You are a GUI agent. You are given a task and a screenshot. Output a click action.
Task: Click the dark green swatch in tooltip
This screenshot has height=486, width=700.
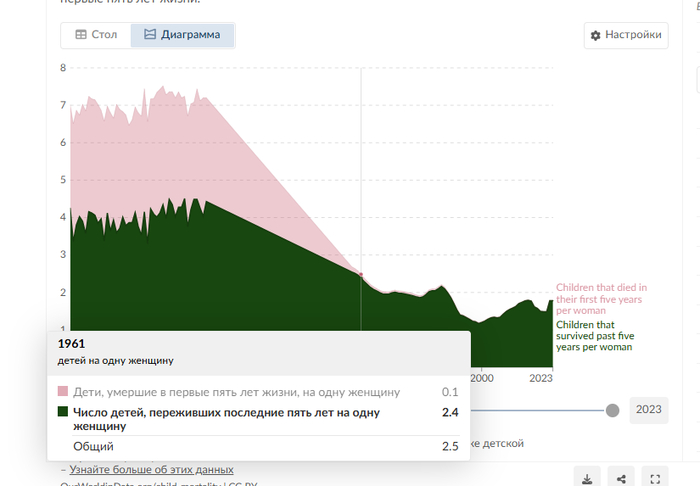(63, 411)
